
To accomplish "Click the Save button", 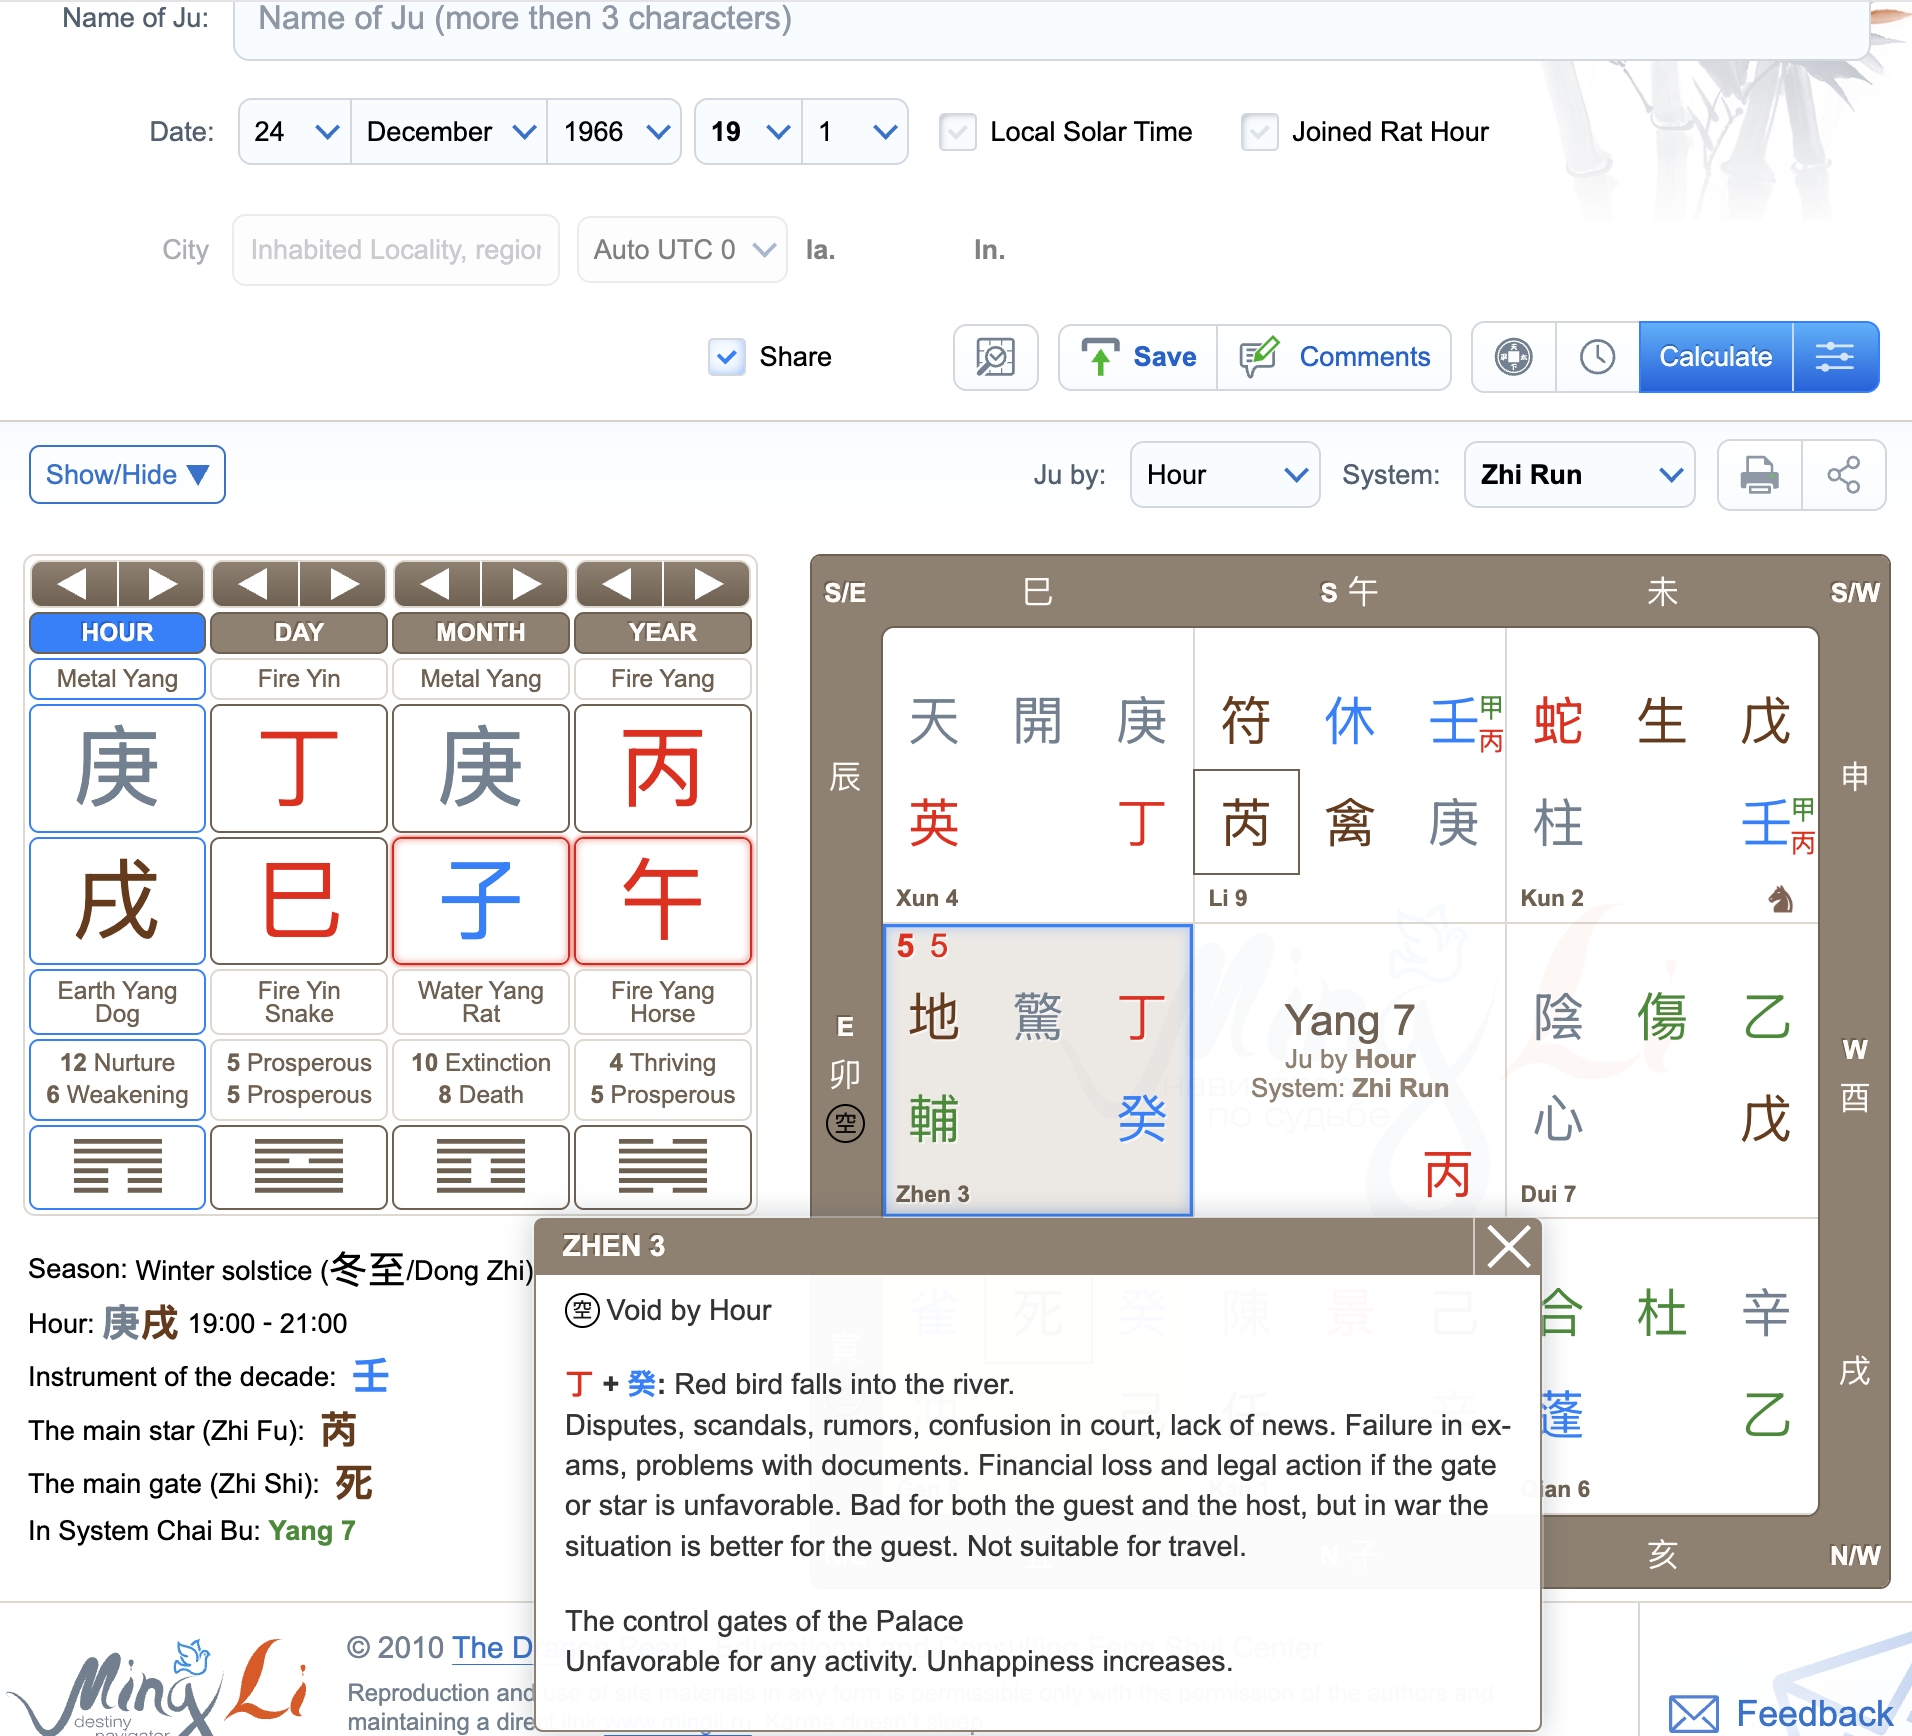I will coord(1138,357).
